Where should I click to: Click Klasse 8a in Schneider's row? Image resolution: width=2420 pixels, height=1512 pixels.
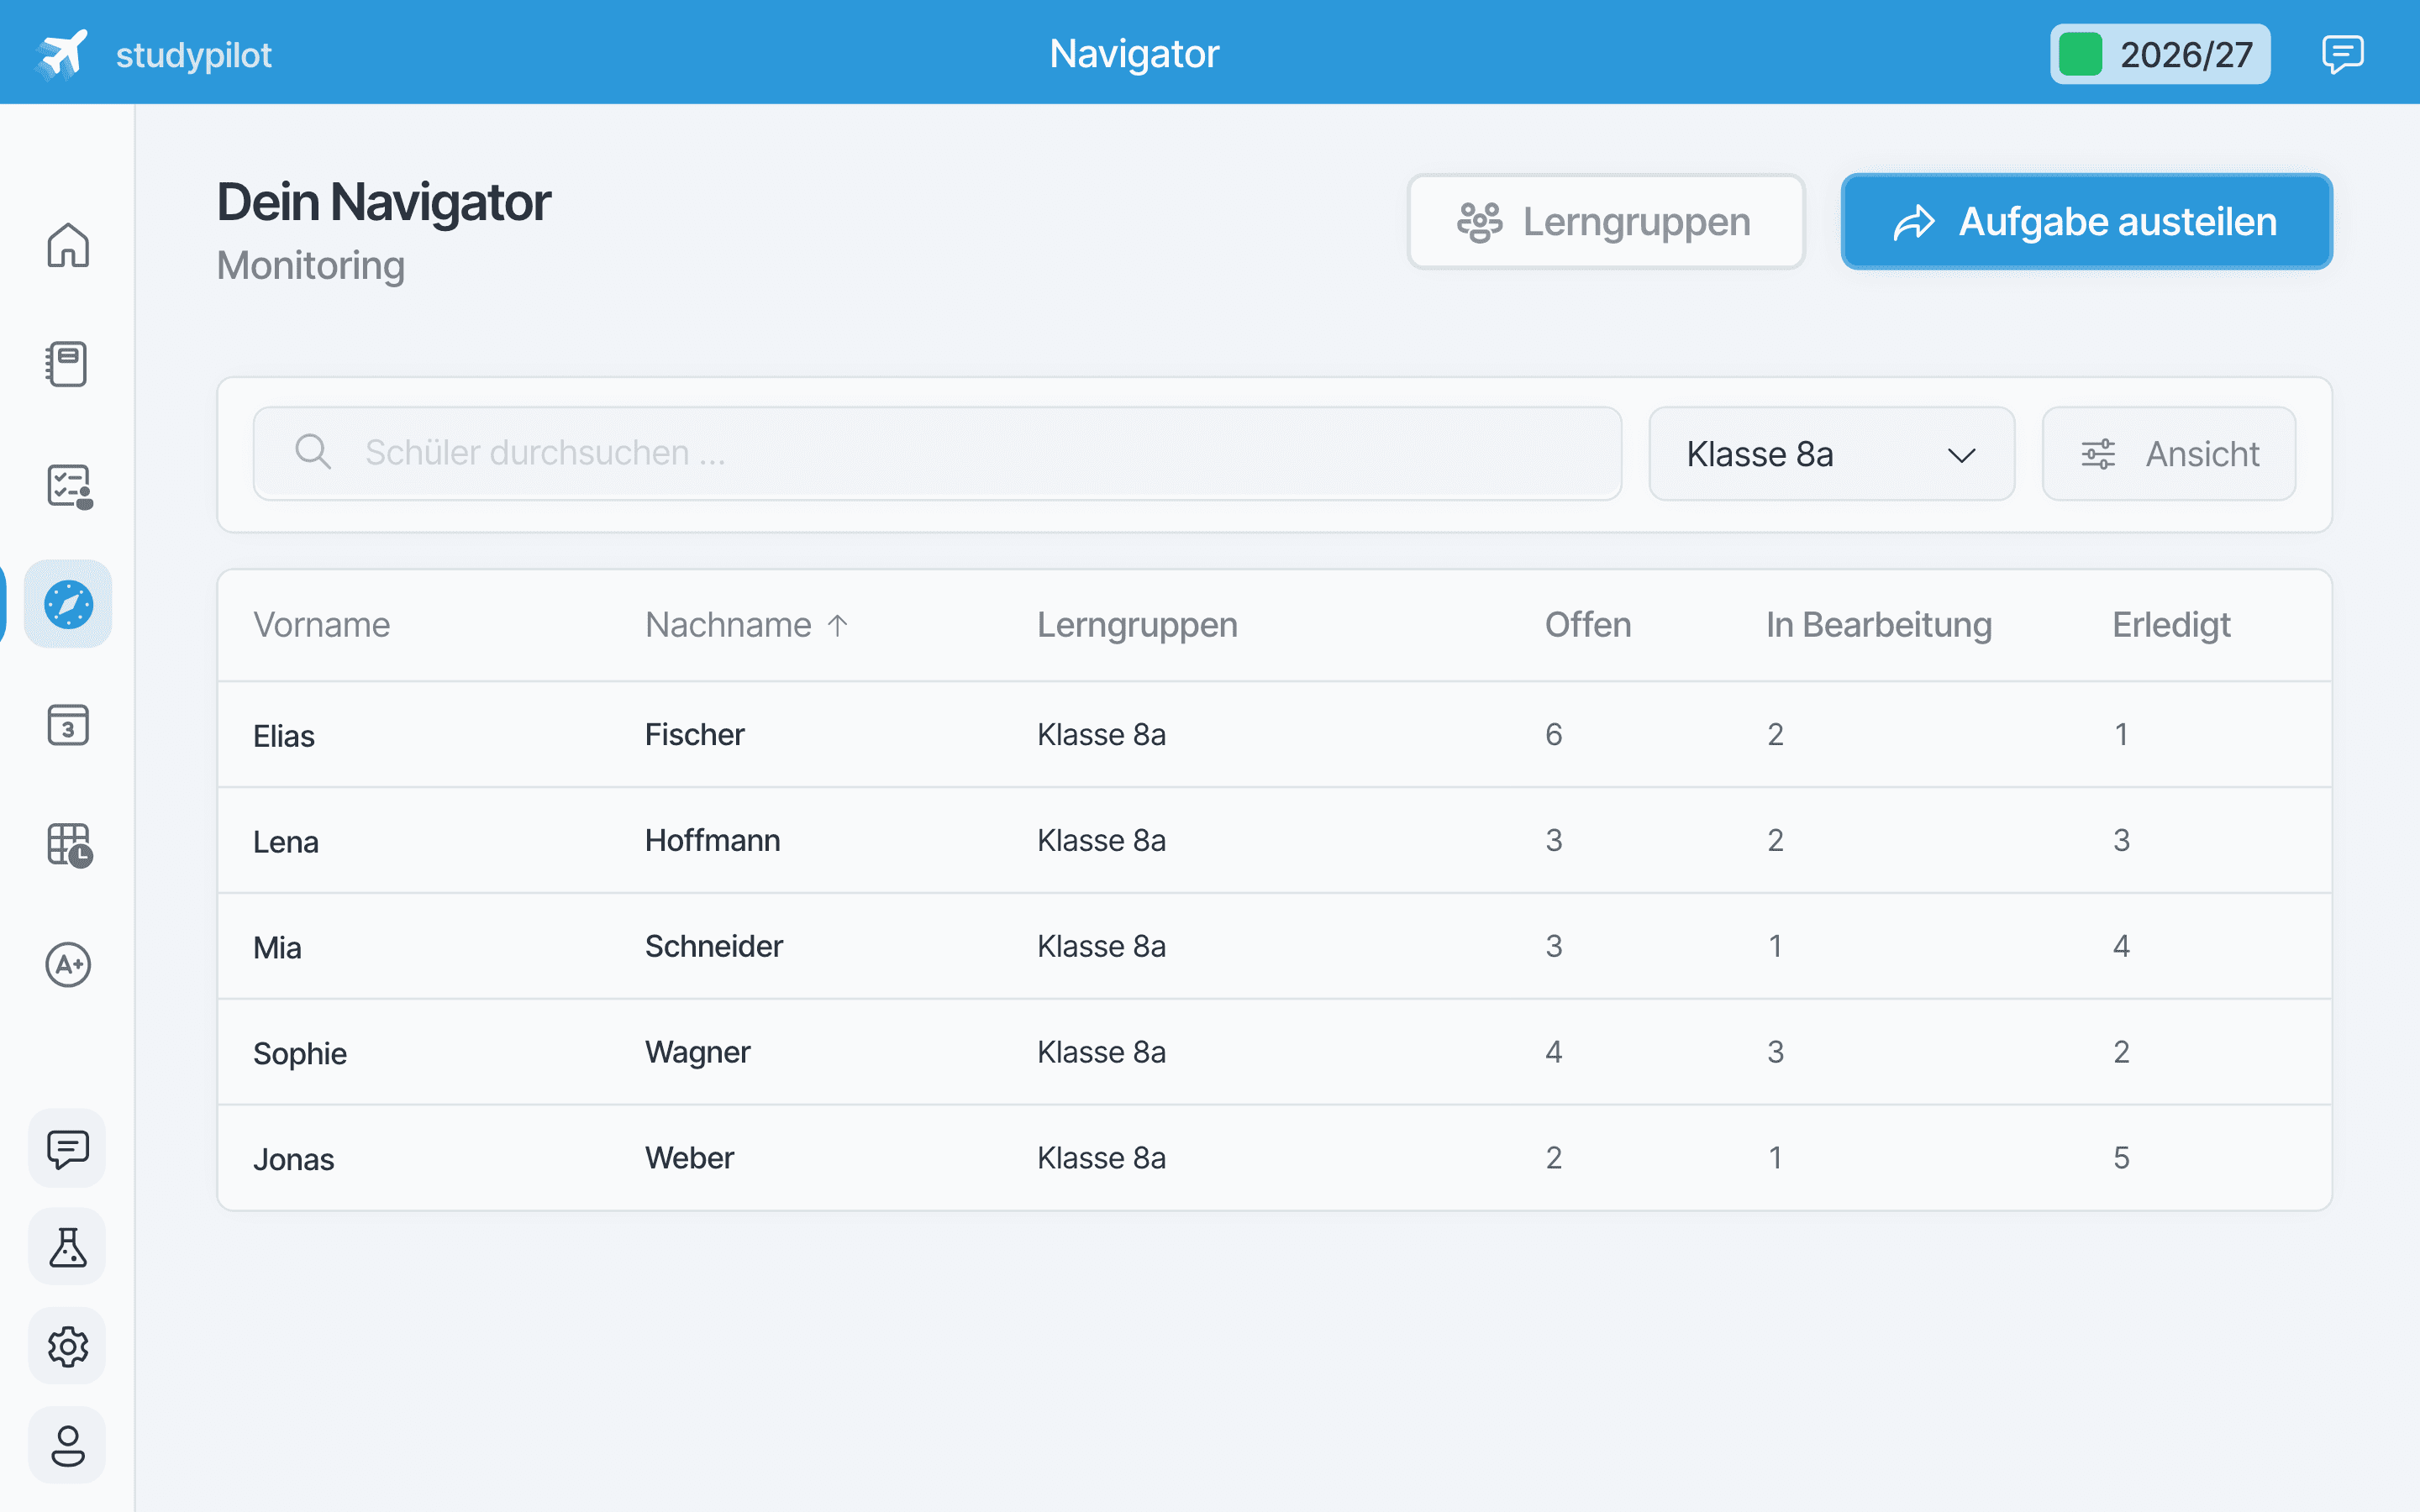tap(1101, 947)
